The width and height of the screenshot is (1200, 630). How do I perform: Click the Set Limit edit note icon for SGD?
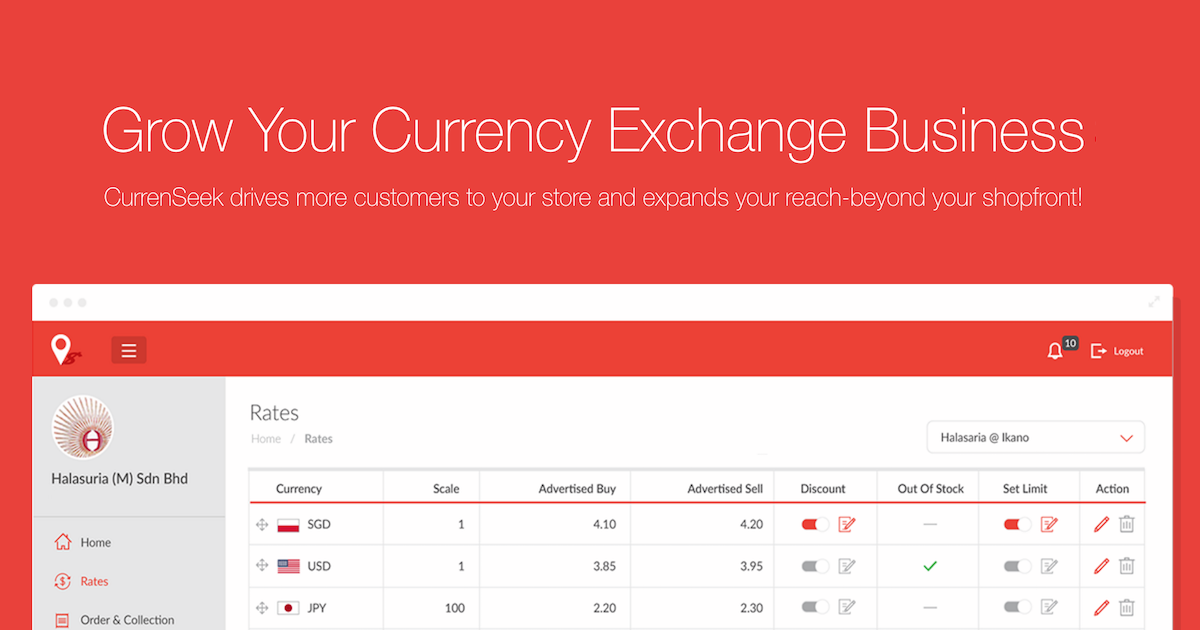(x=1050, y=524)
